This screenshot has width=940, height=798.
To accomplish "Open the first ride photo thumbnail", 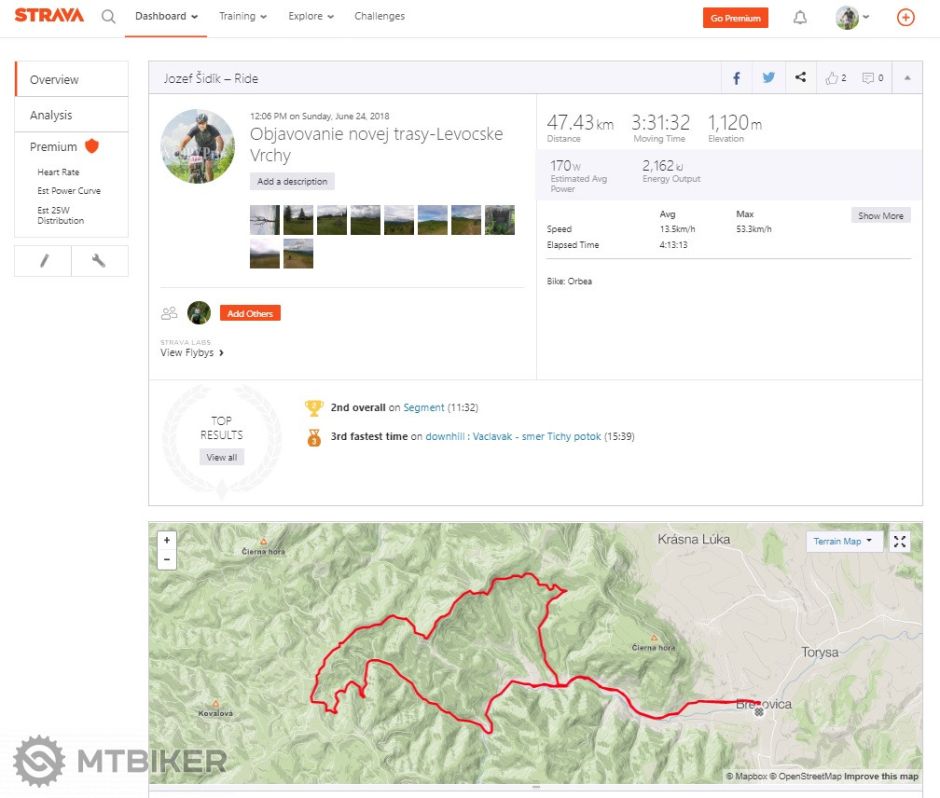I will point(263,219).
